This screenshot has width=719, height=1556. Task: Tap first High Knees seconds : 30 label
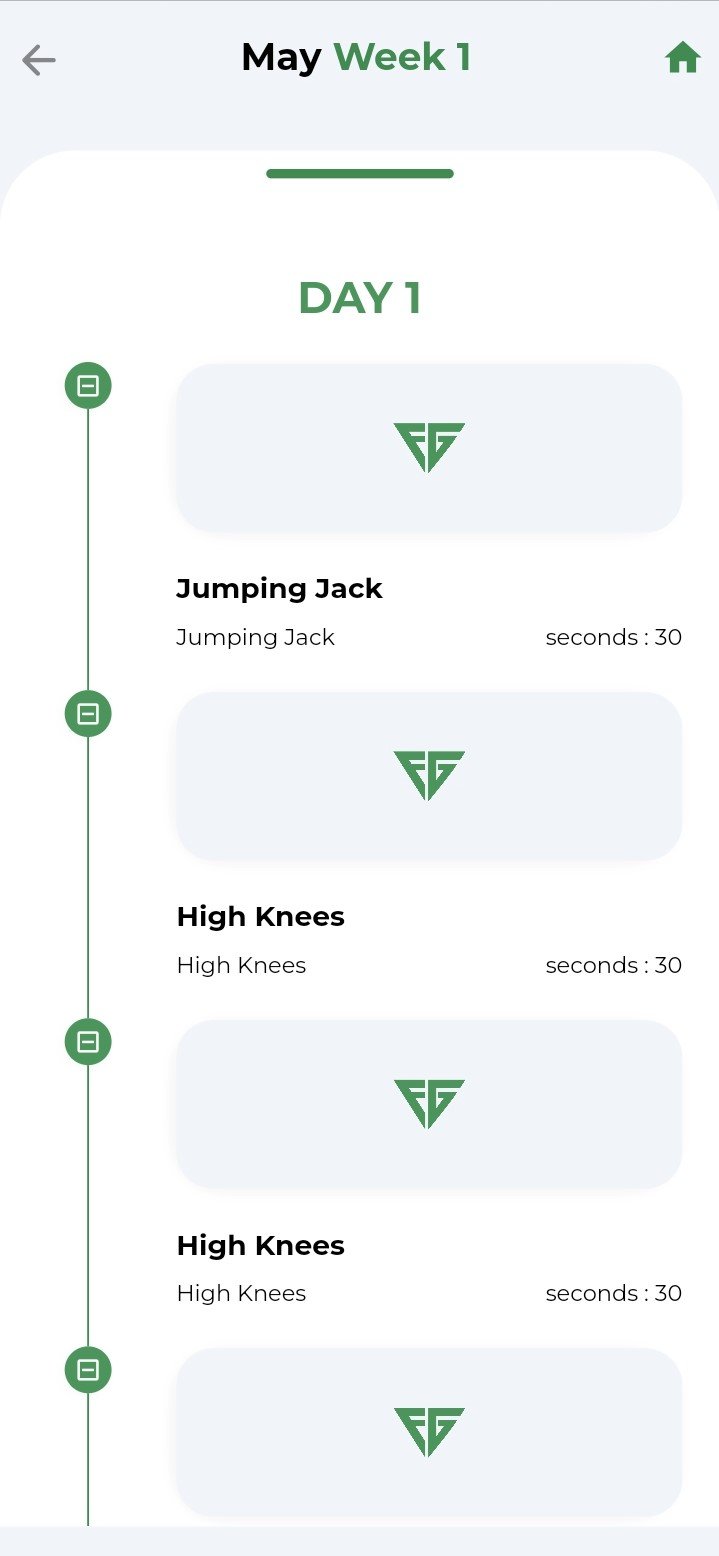pos(613,965)
